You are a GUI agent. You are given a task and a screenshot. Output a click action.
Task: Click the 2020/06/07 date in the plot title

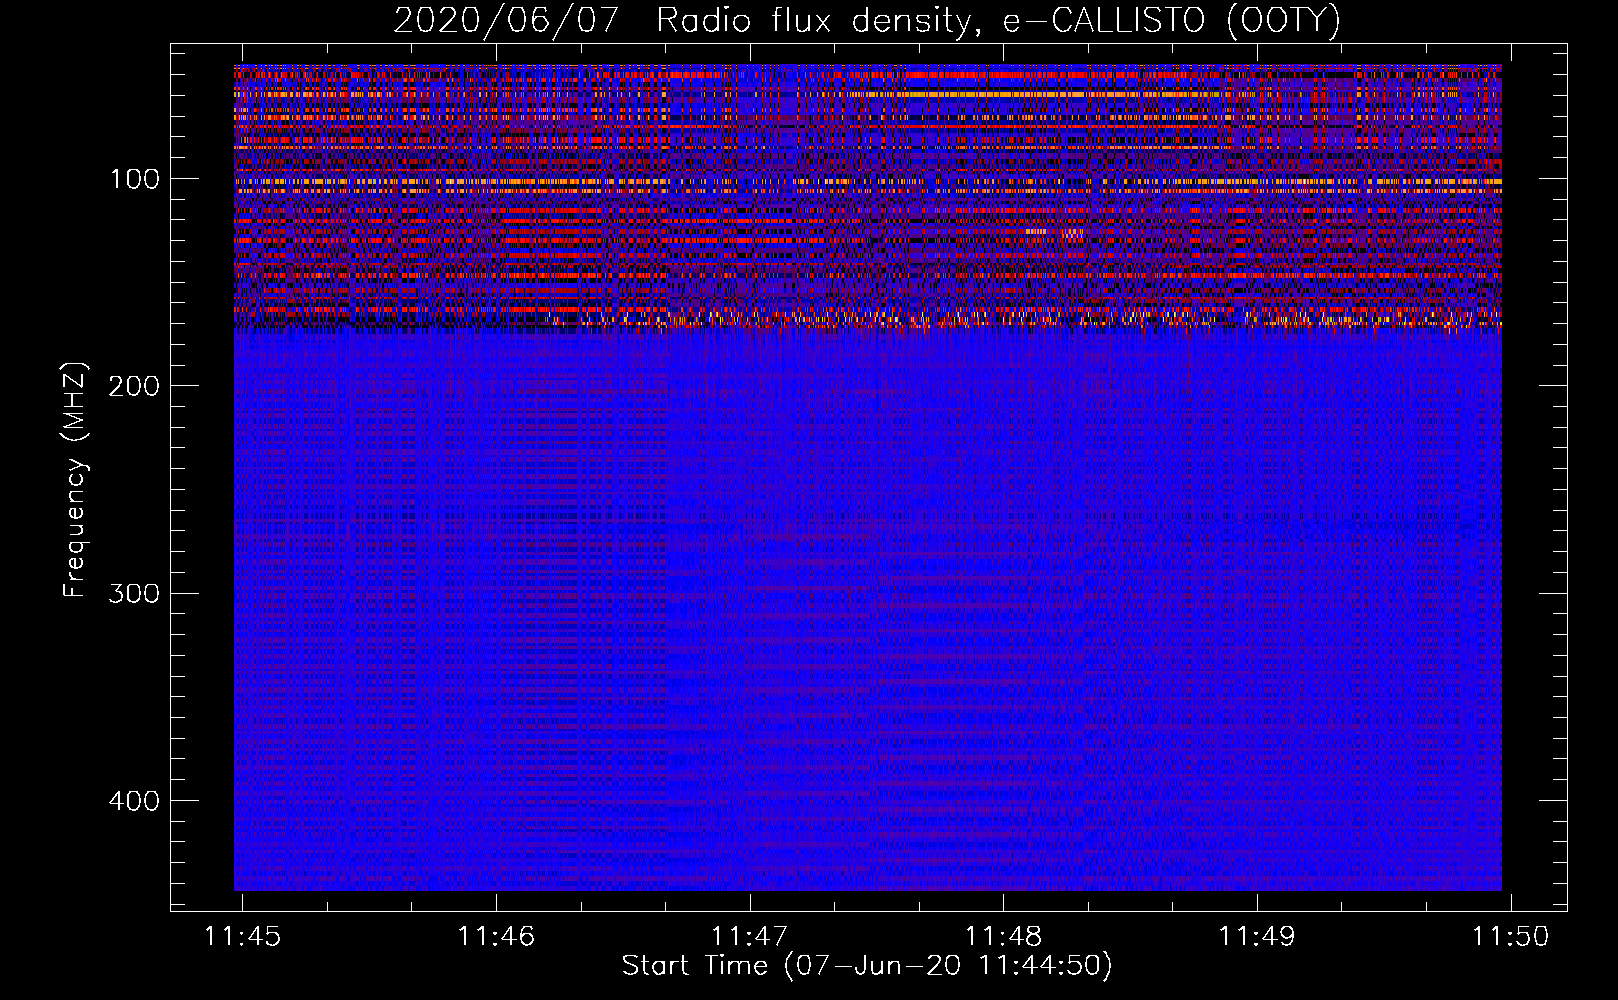tap(505, 21)
